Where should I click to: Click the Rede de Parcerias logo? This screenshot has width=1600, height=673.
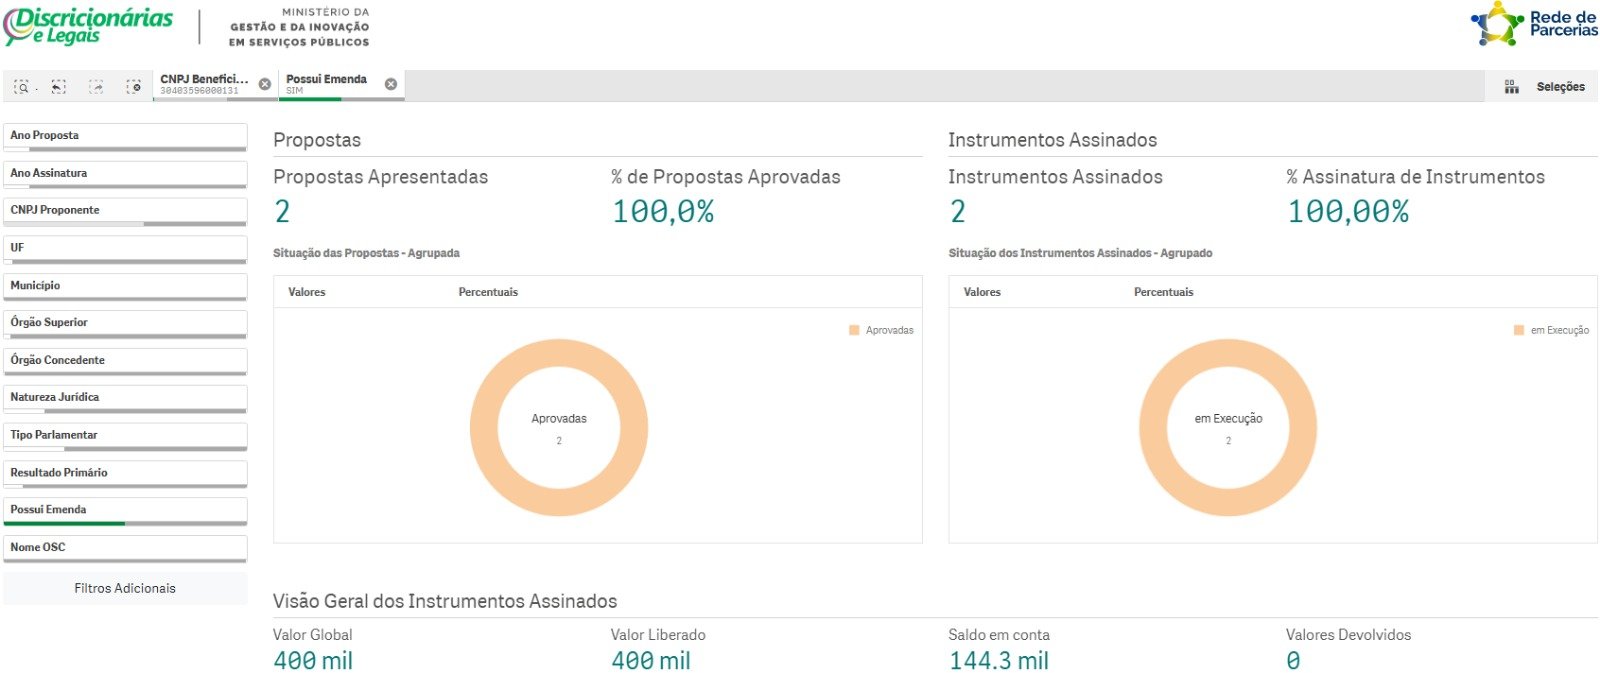pyautogui.click(x=1534, y=24)
